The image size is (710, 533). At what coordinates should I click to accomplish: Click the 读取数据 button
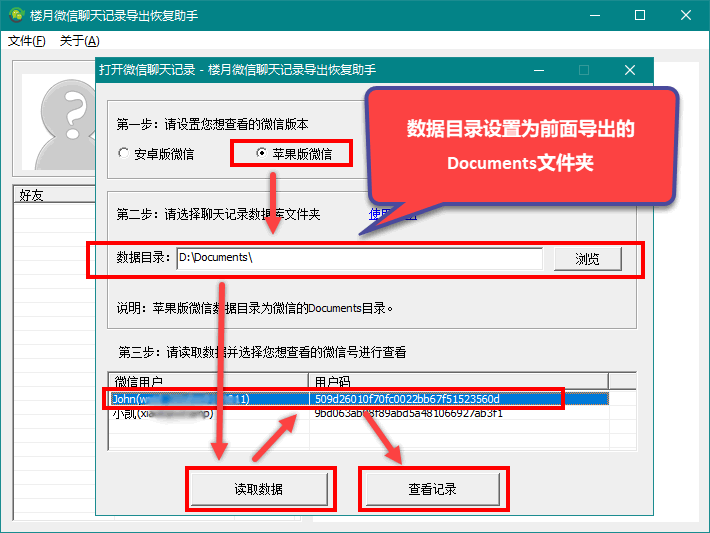tap(258, 489)
